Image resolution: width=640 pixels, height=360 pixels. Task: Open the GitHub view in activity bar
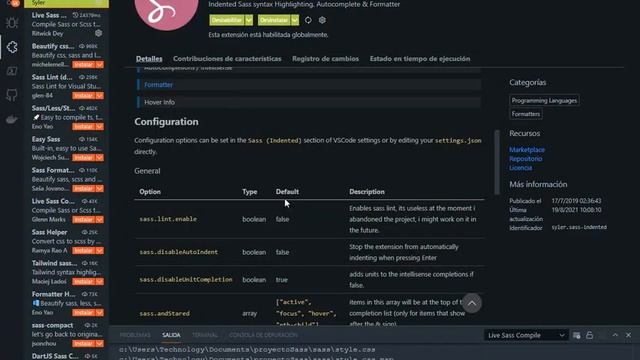[12, 95]
